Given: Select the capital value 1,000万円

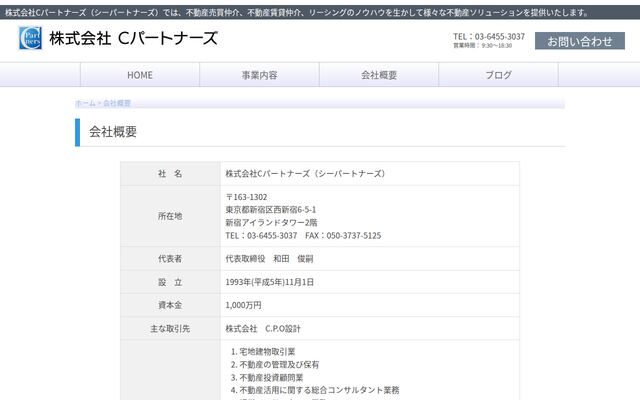Looking at the screenshot, I should [x=243, y=305].
